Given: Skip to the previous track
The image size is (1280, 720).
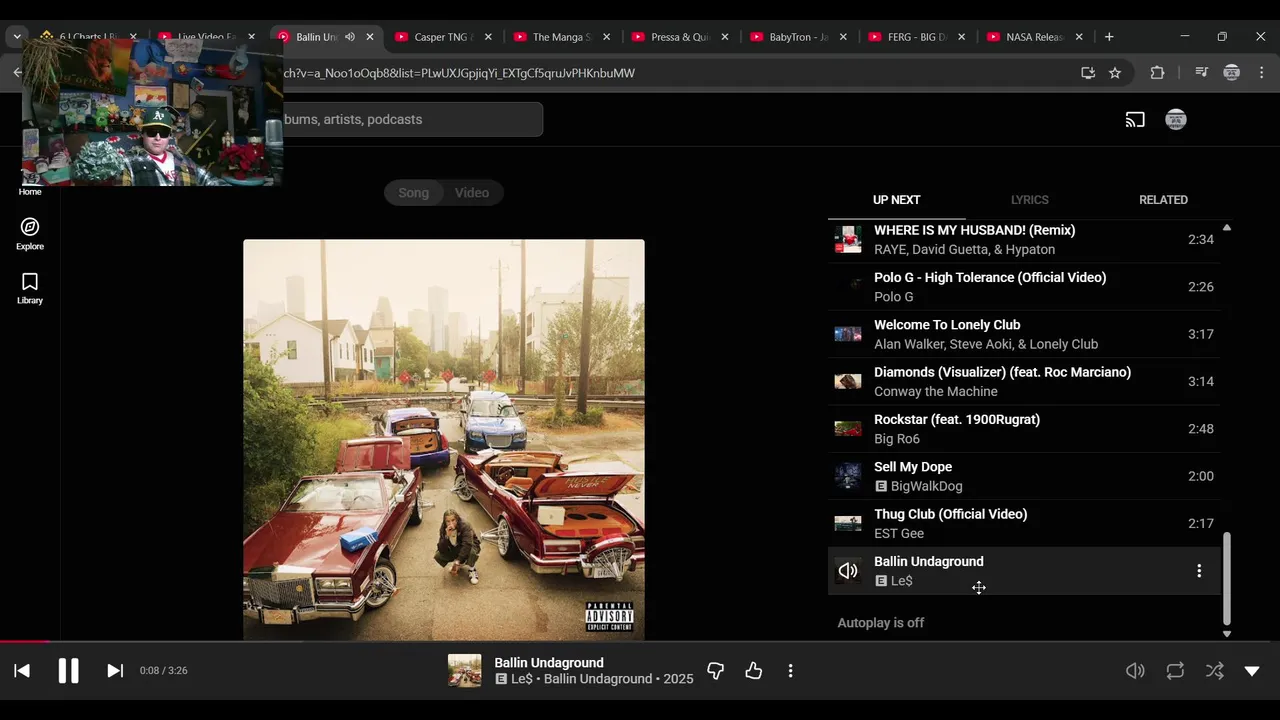Looking at the screenshot, I should click(22, 671).
